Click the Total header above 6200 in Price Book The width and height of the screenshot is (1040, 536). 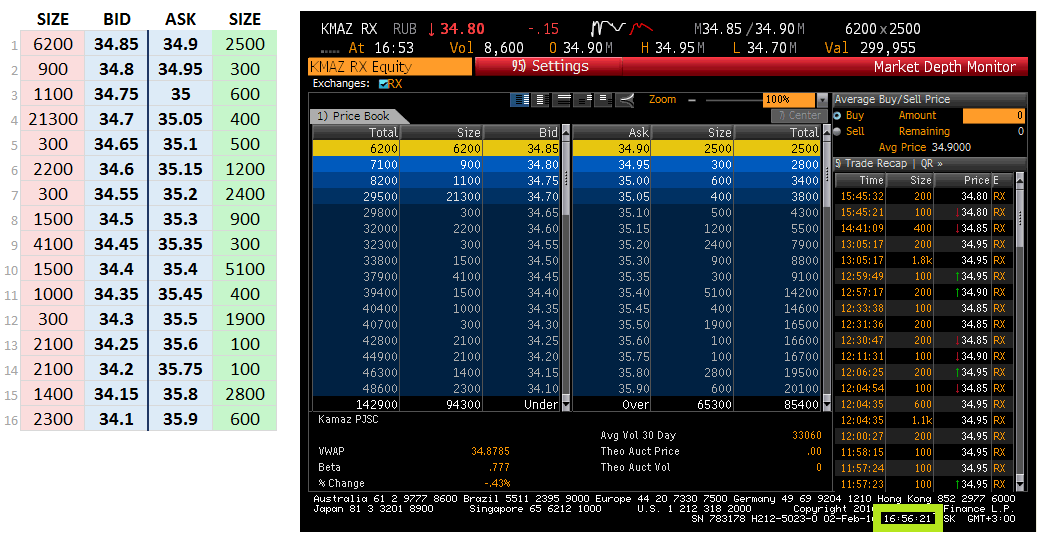[356, 133]
